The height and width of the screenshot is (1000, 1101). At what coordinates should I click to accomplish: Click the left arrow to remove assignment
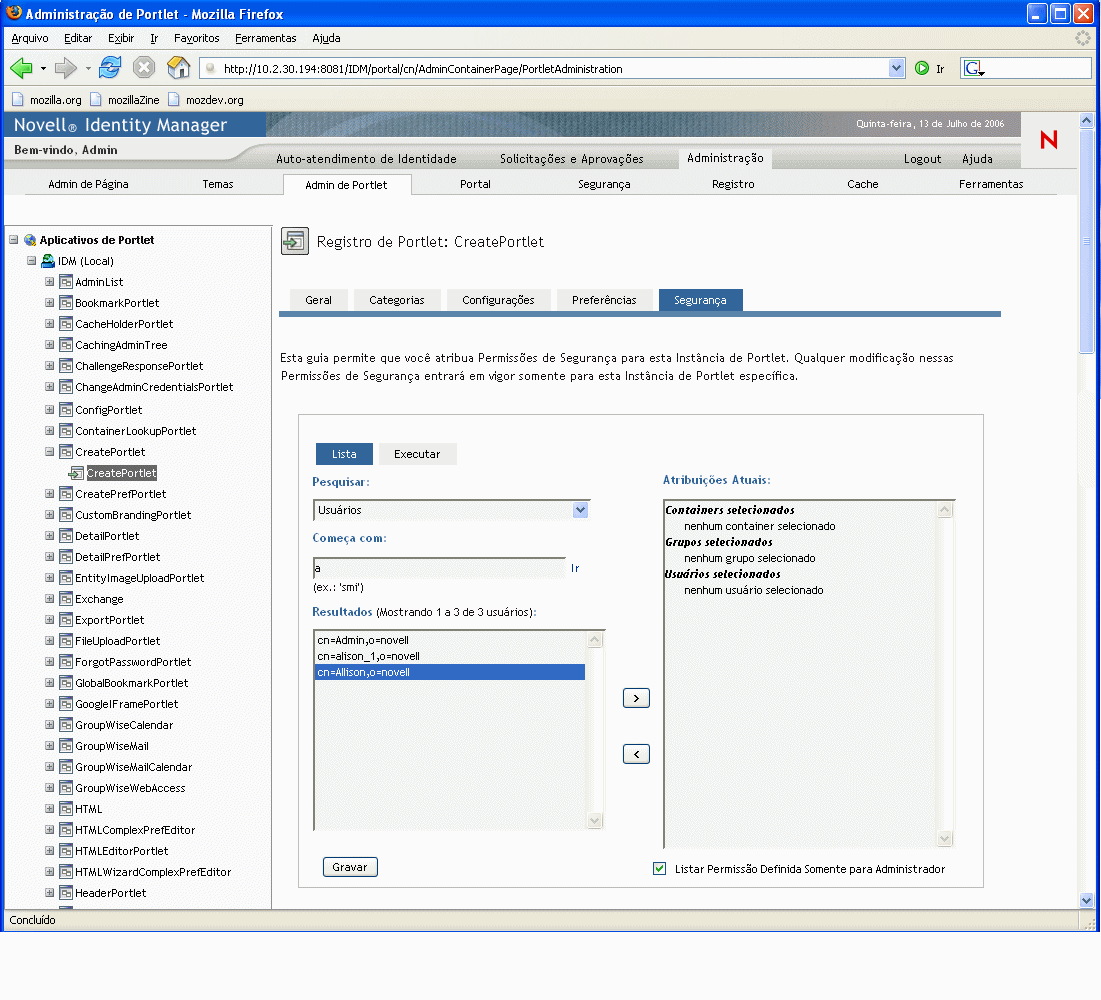point(636,754)
